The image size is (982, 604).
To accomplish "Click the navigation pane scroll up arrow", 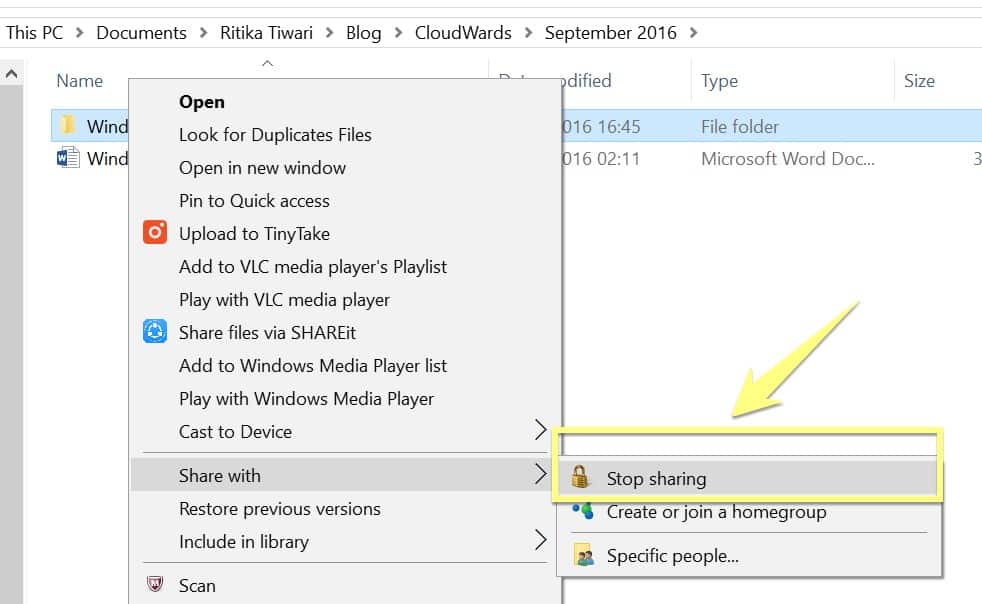I will pos(11,74).
